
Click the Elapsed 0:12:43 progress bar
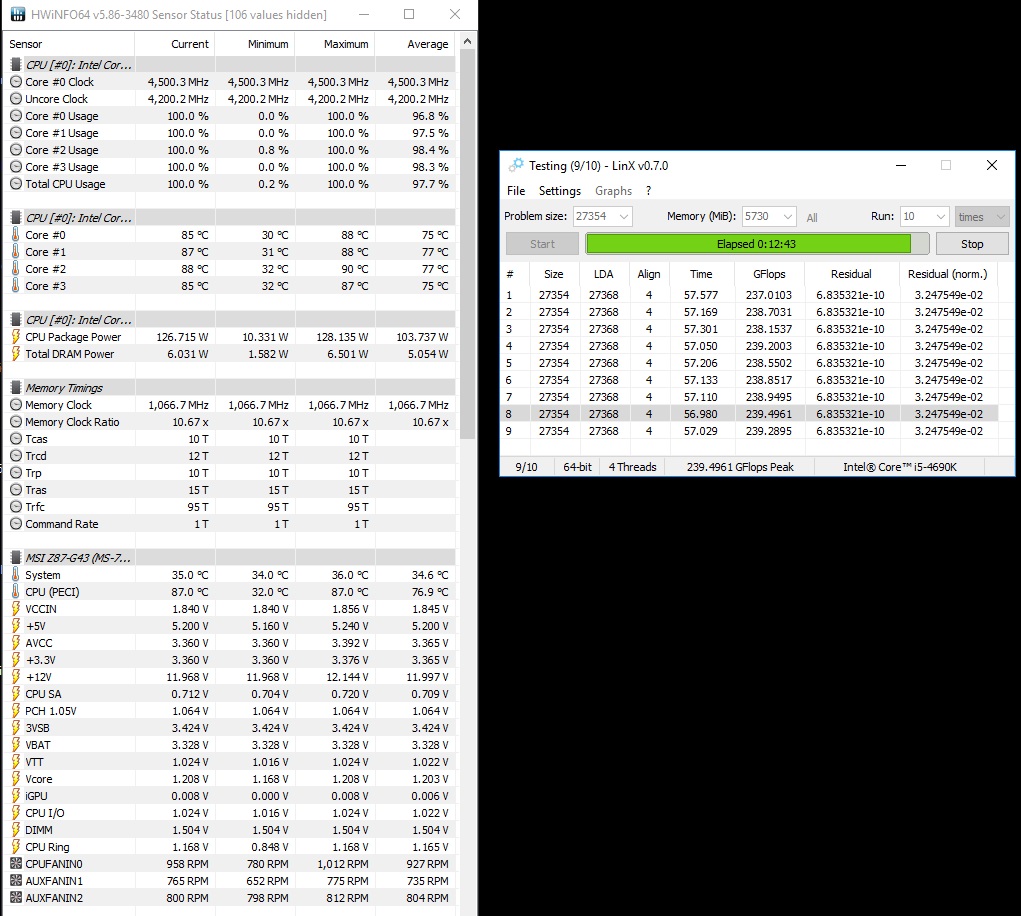(x=757, y=243)
